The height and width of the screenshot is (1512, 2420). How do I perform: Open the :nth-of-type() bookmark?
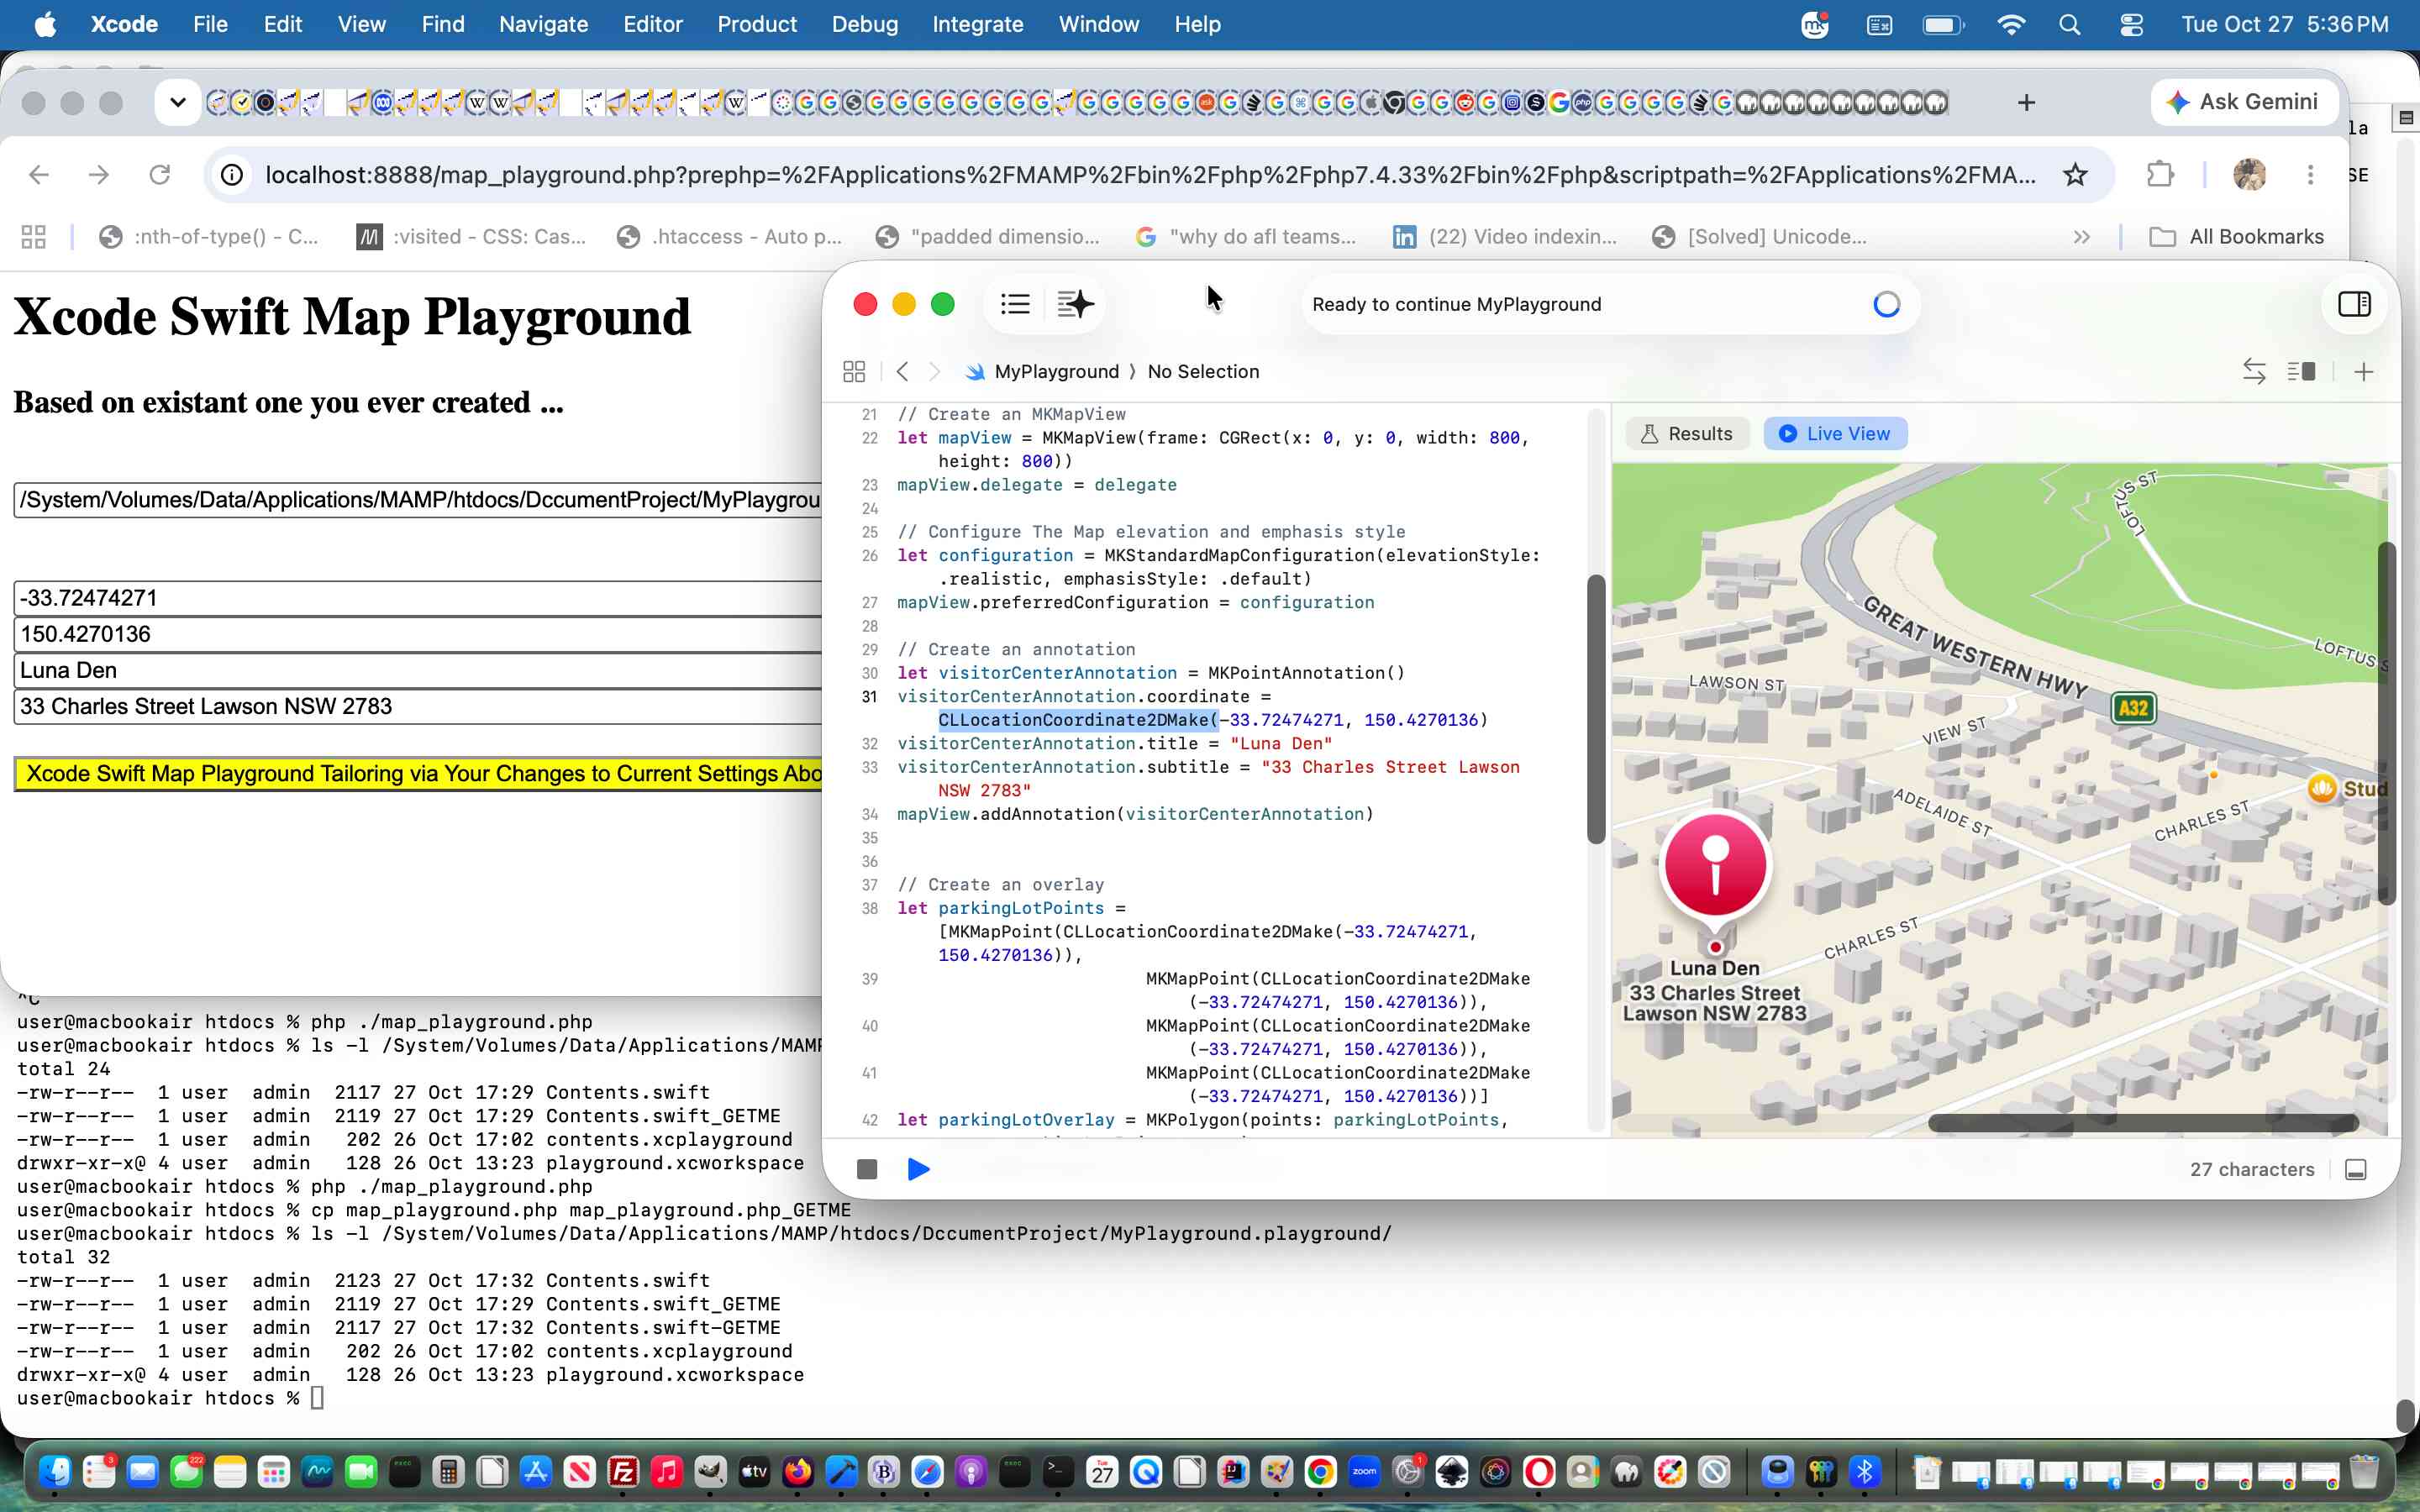(209, 237)
